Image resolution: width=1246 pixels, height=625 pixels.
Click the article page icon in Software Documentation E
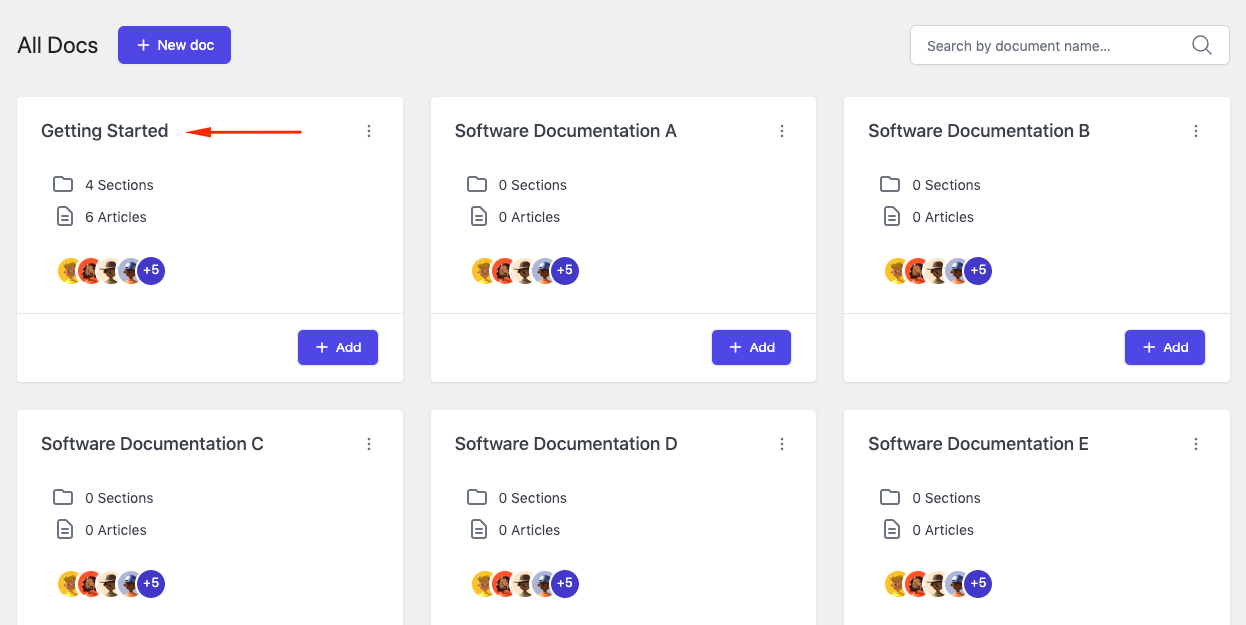[891, 529]
